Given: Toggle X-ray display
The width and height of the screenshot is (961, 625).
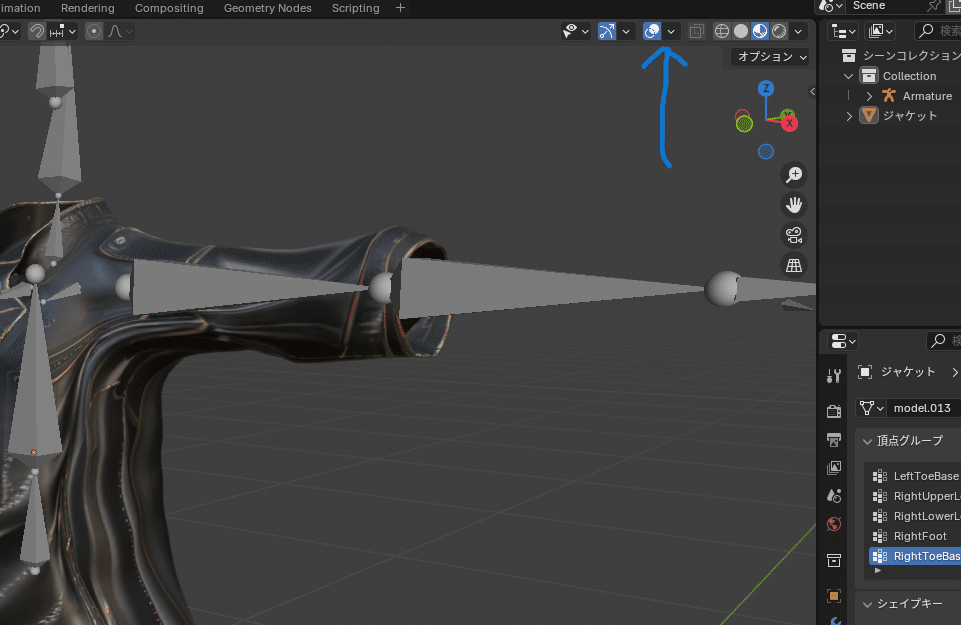Looking at the screenshot, I should (x=696, y=31).
